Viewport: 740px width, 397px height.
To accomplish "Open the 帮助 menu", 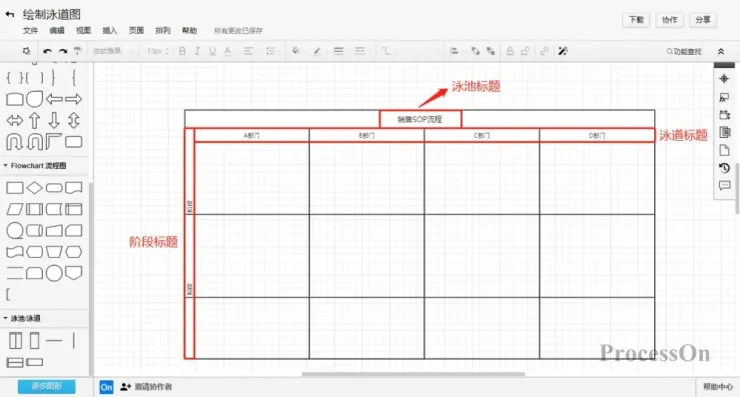I will (x=189, y=31).
